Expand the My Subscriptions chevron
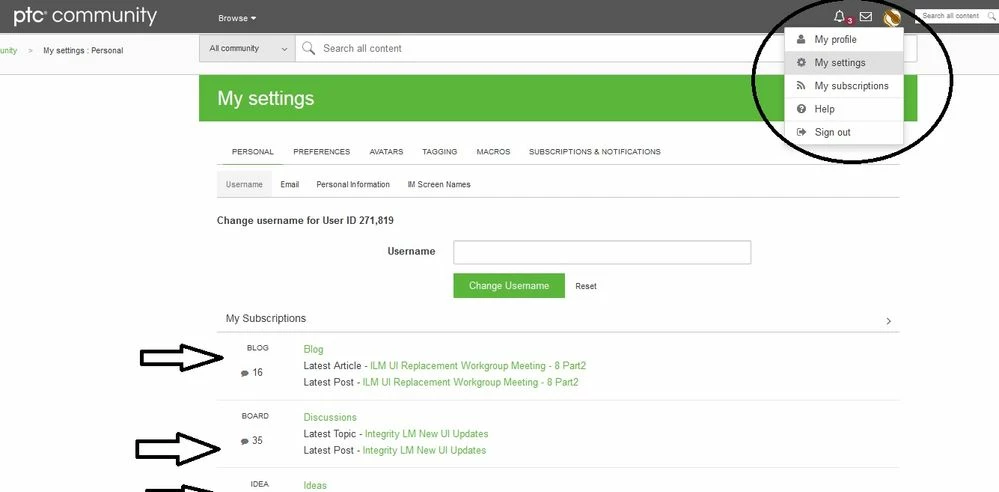Image resolution: width=999 pixels, height=492 pixels. coord(889,321)
